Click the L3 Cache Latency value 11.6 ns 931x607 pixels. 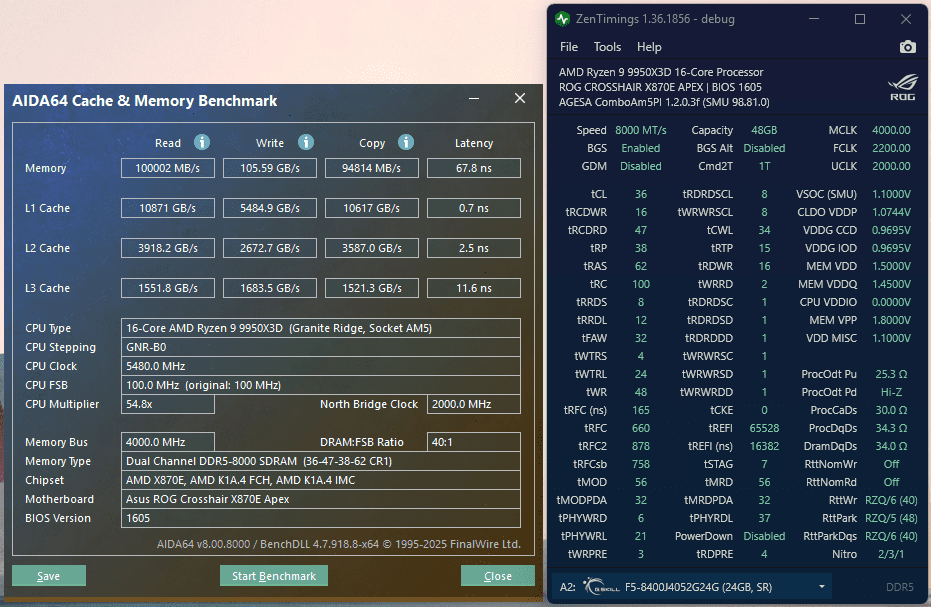click(474, 288)
